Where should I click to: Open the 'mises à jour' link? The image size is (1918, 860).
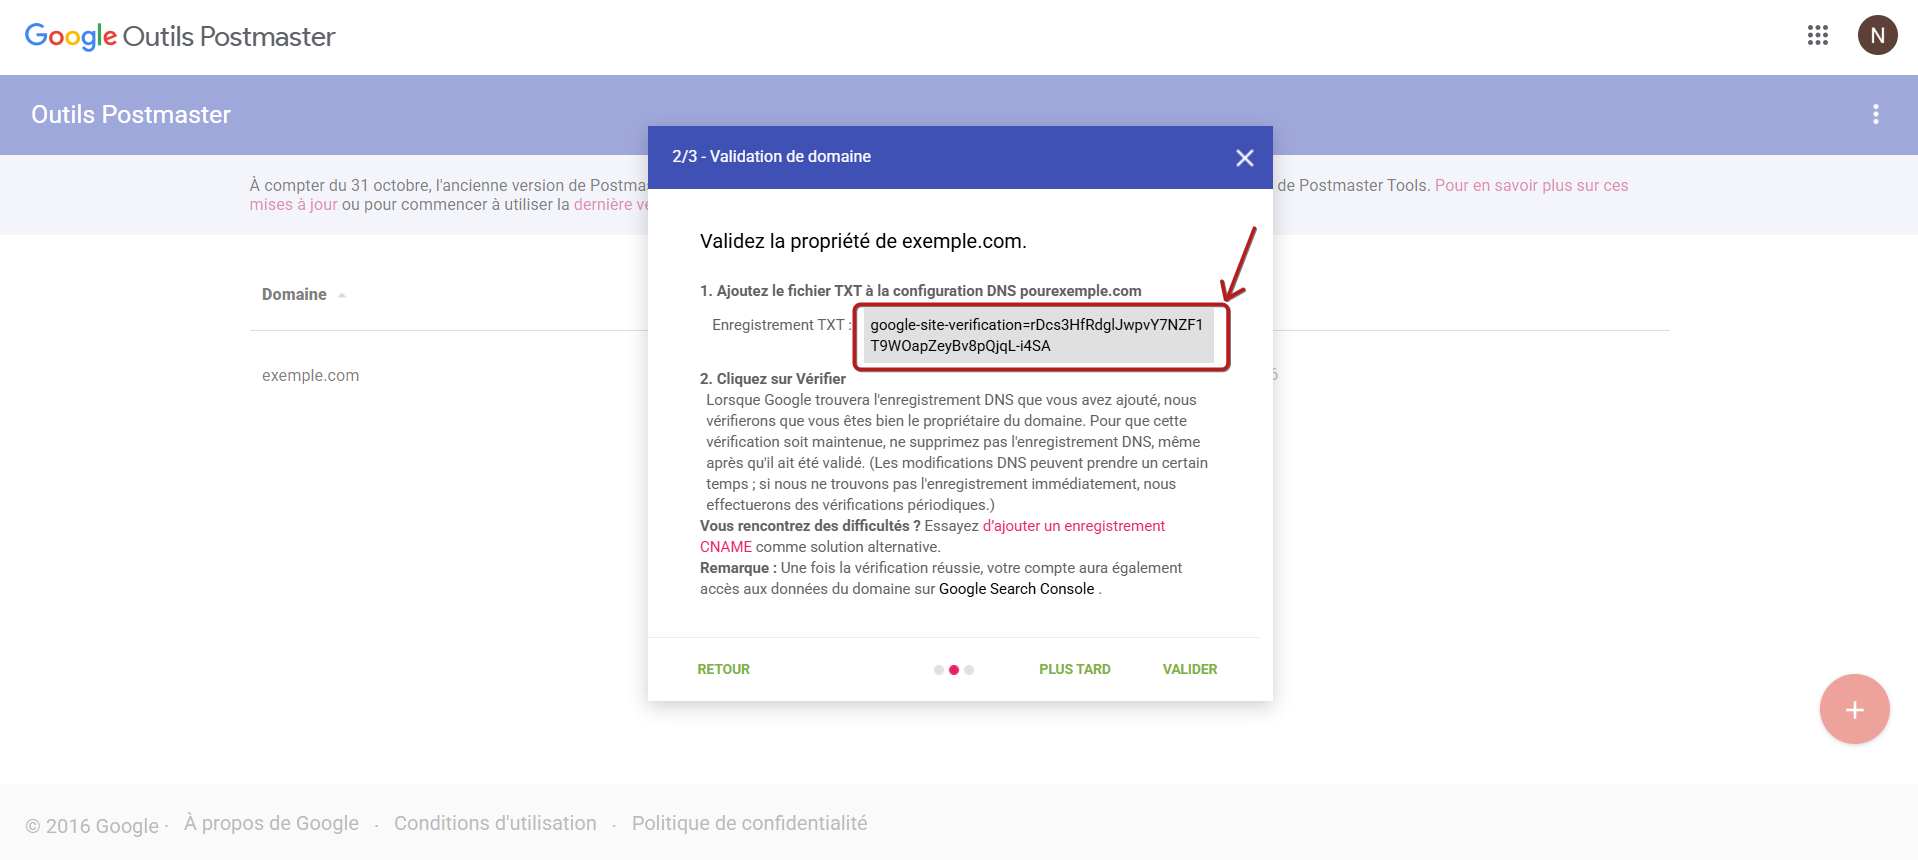[293, 205]
